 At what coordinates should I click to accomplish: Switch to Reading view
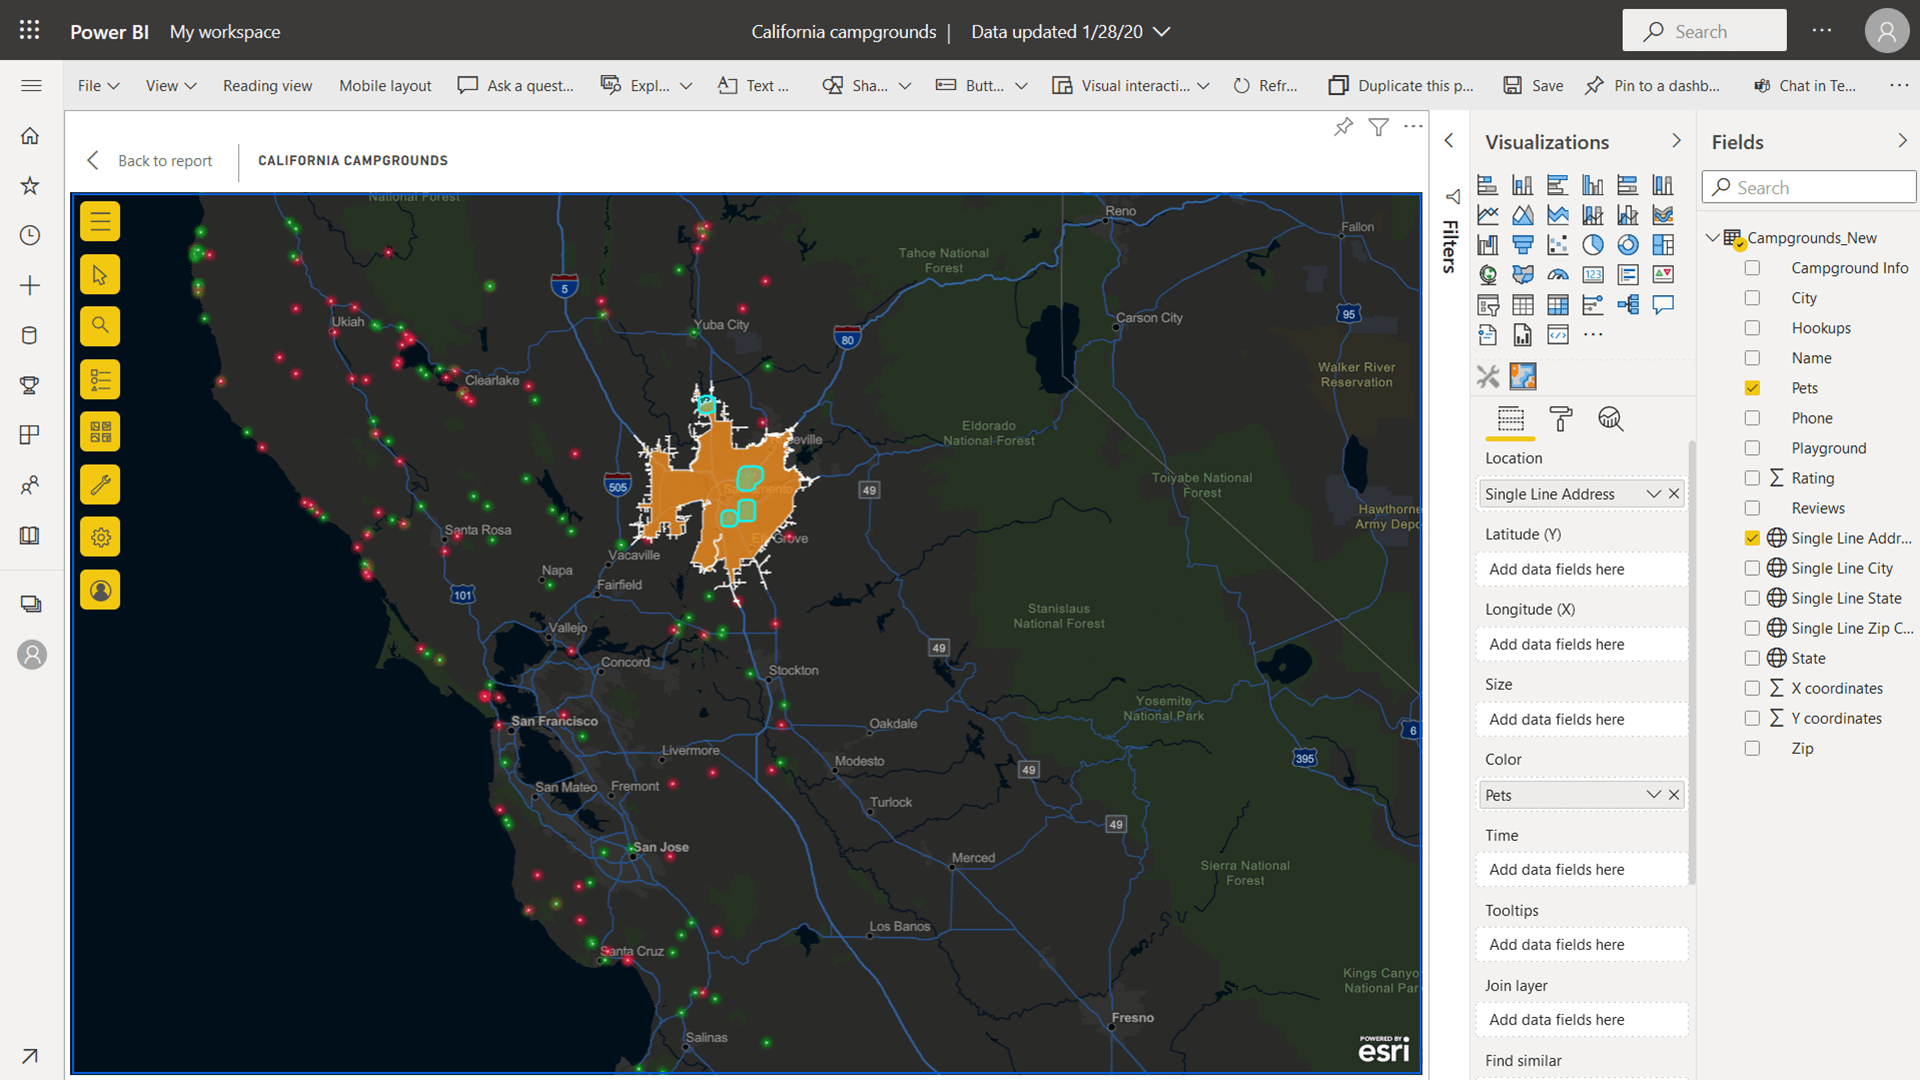click(x=267, y=86)
